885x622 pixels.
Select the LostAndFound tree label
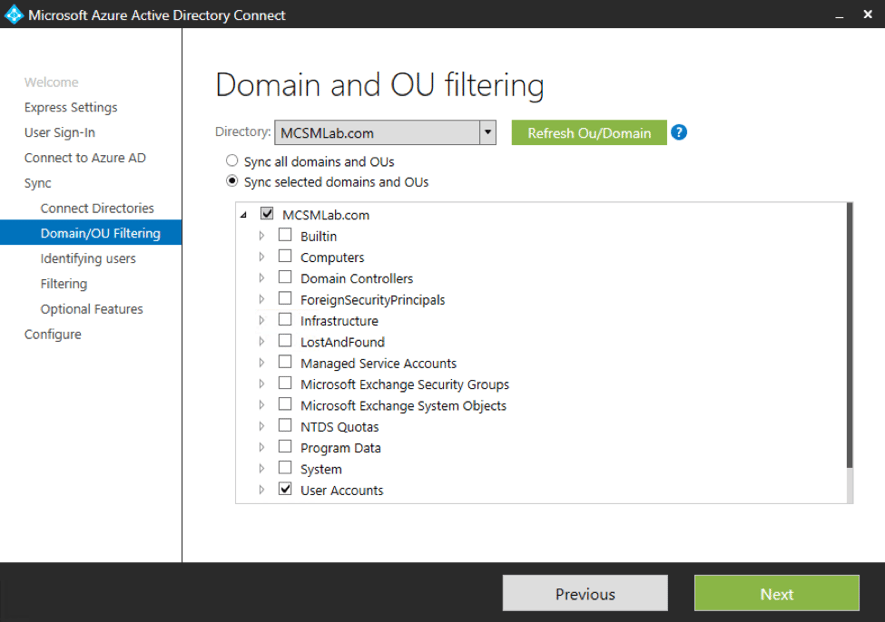coord(342,342)
